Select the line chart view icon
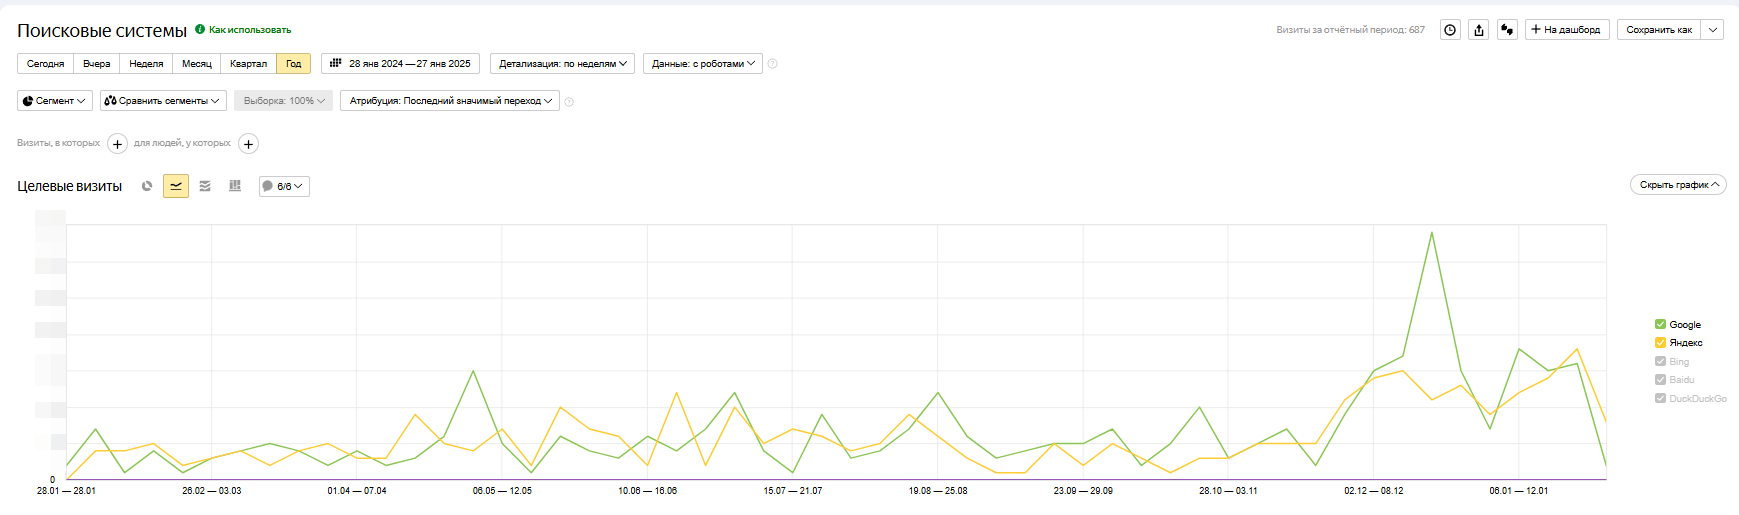The image size is (1739, 515). pyautogui.click(x=176, y=186)
